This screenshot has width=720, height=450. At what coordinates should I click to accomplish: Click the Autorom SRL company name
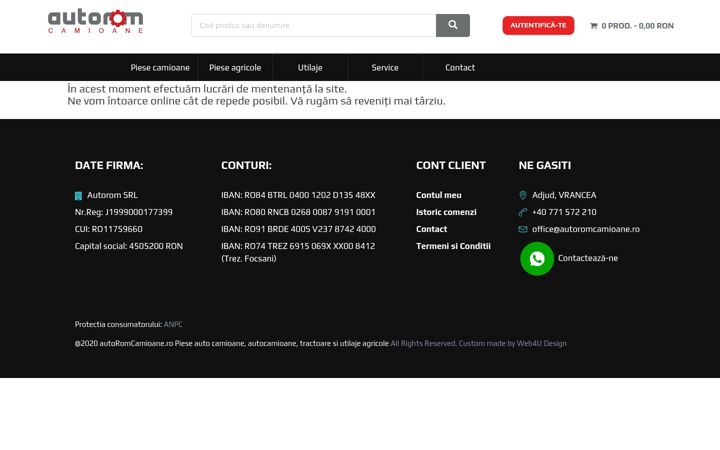(x=112, y=195)
